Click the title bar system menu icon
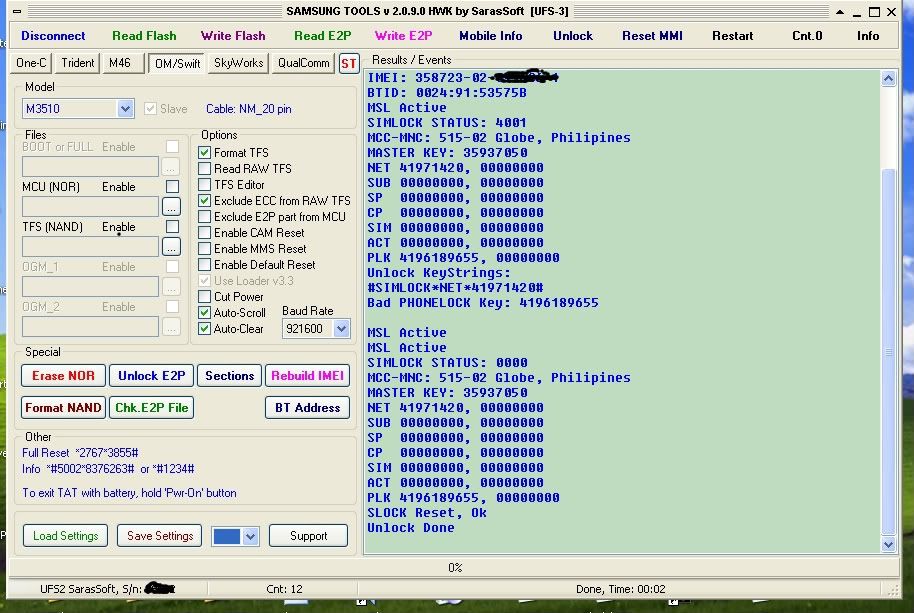Image resolution: width=914 pixels, height=613 pixels. tap(16, 11)
